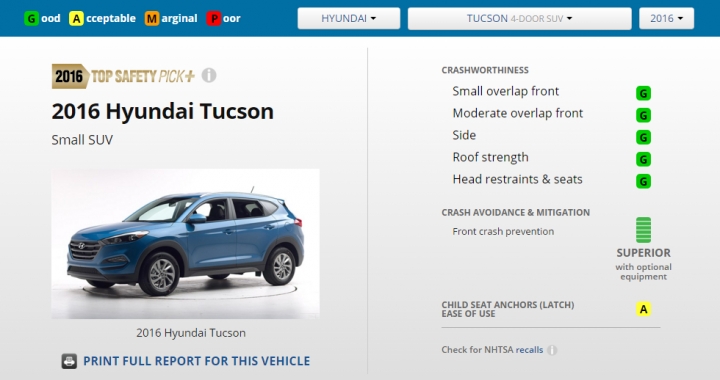This screenshot has width=720, height=380.
Task: Click the info icon next to NHTSA recalls
Action: point(552,350)
